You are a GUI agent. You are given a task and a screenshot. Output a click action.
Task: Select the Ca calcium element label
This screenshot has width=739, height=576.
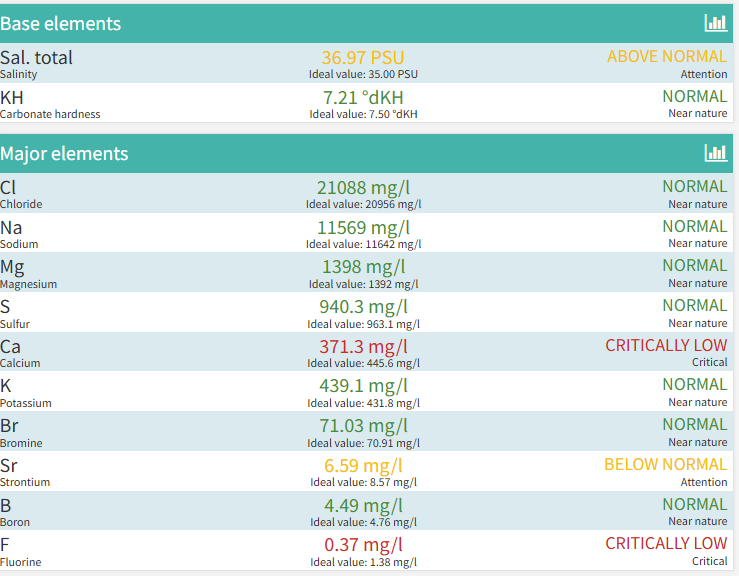point(10,347)
